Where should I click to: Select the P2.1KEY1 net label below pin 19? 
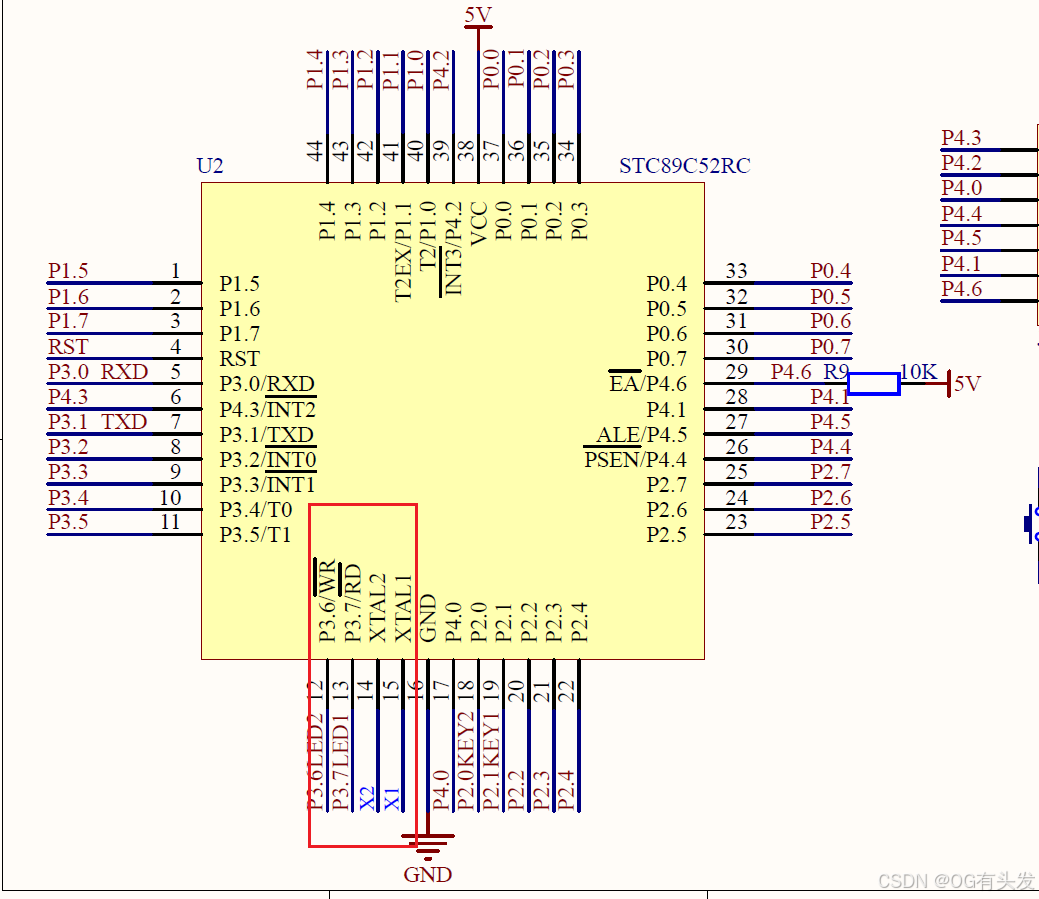click(x=491, y=762)
